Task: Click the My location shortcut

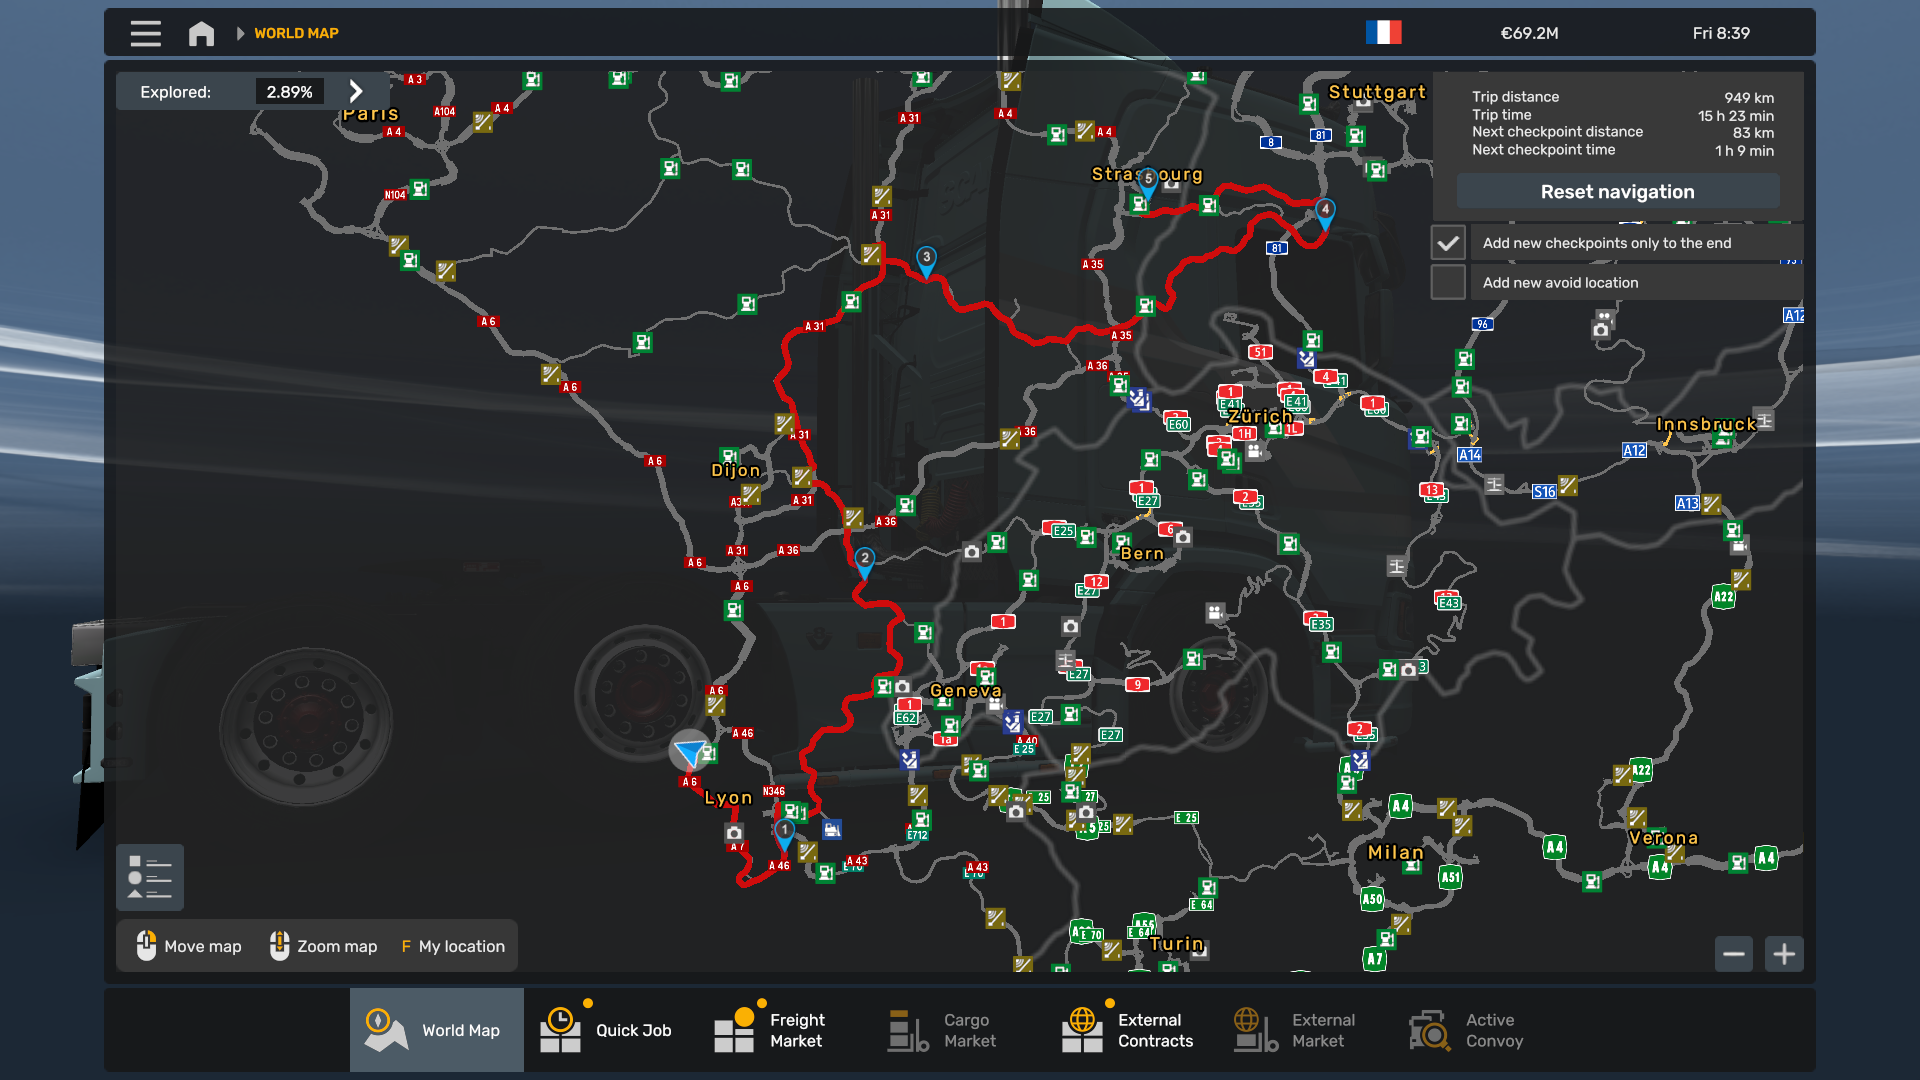Action: coord(453,946)
